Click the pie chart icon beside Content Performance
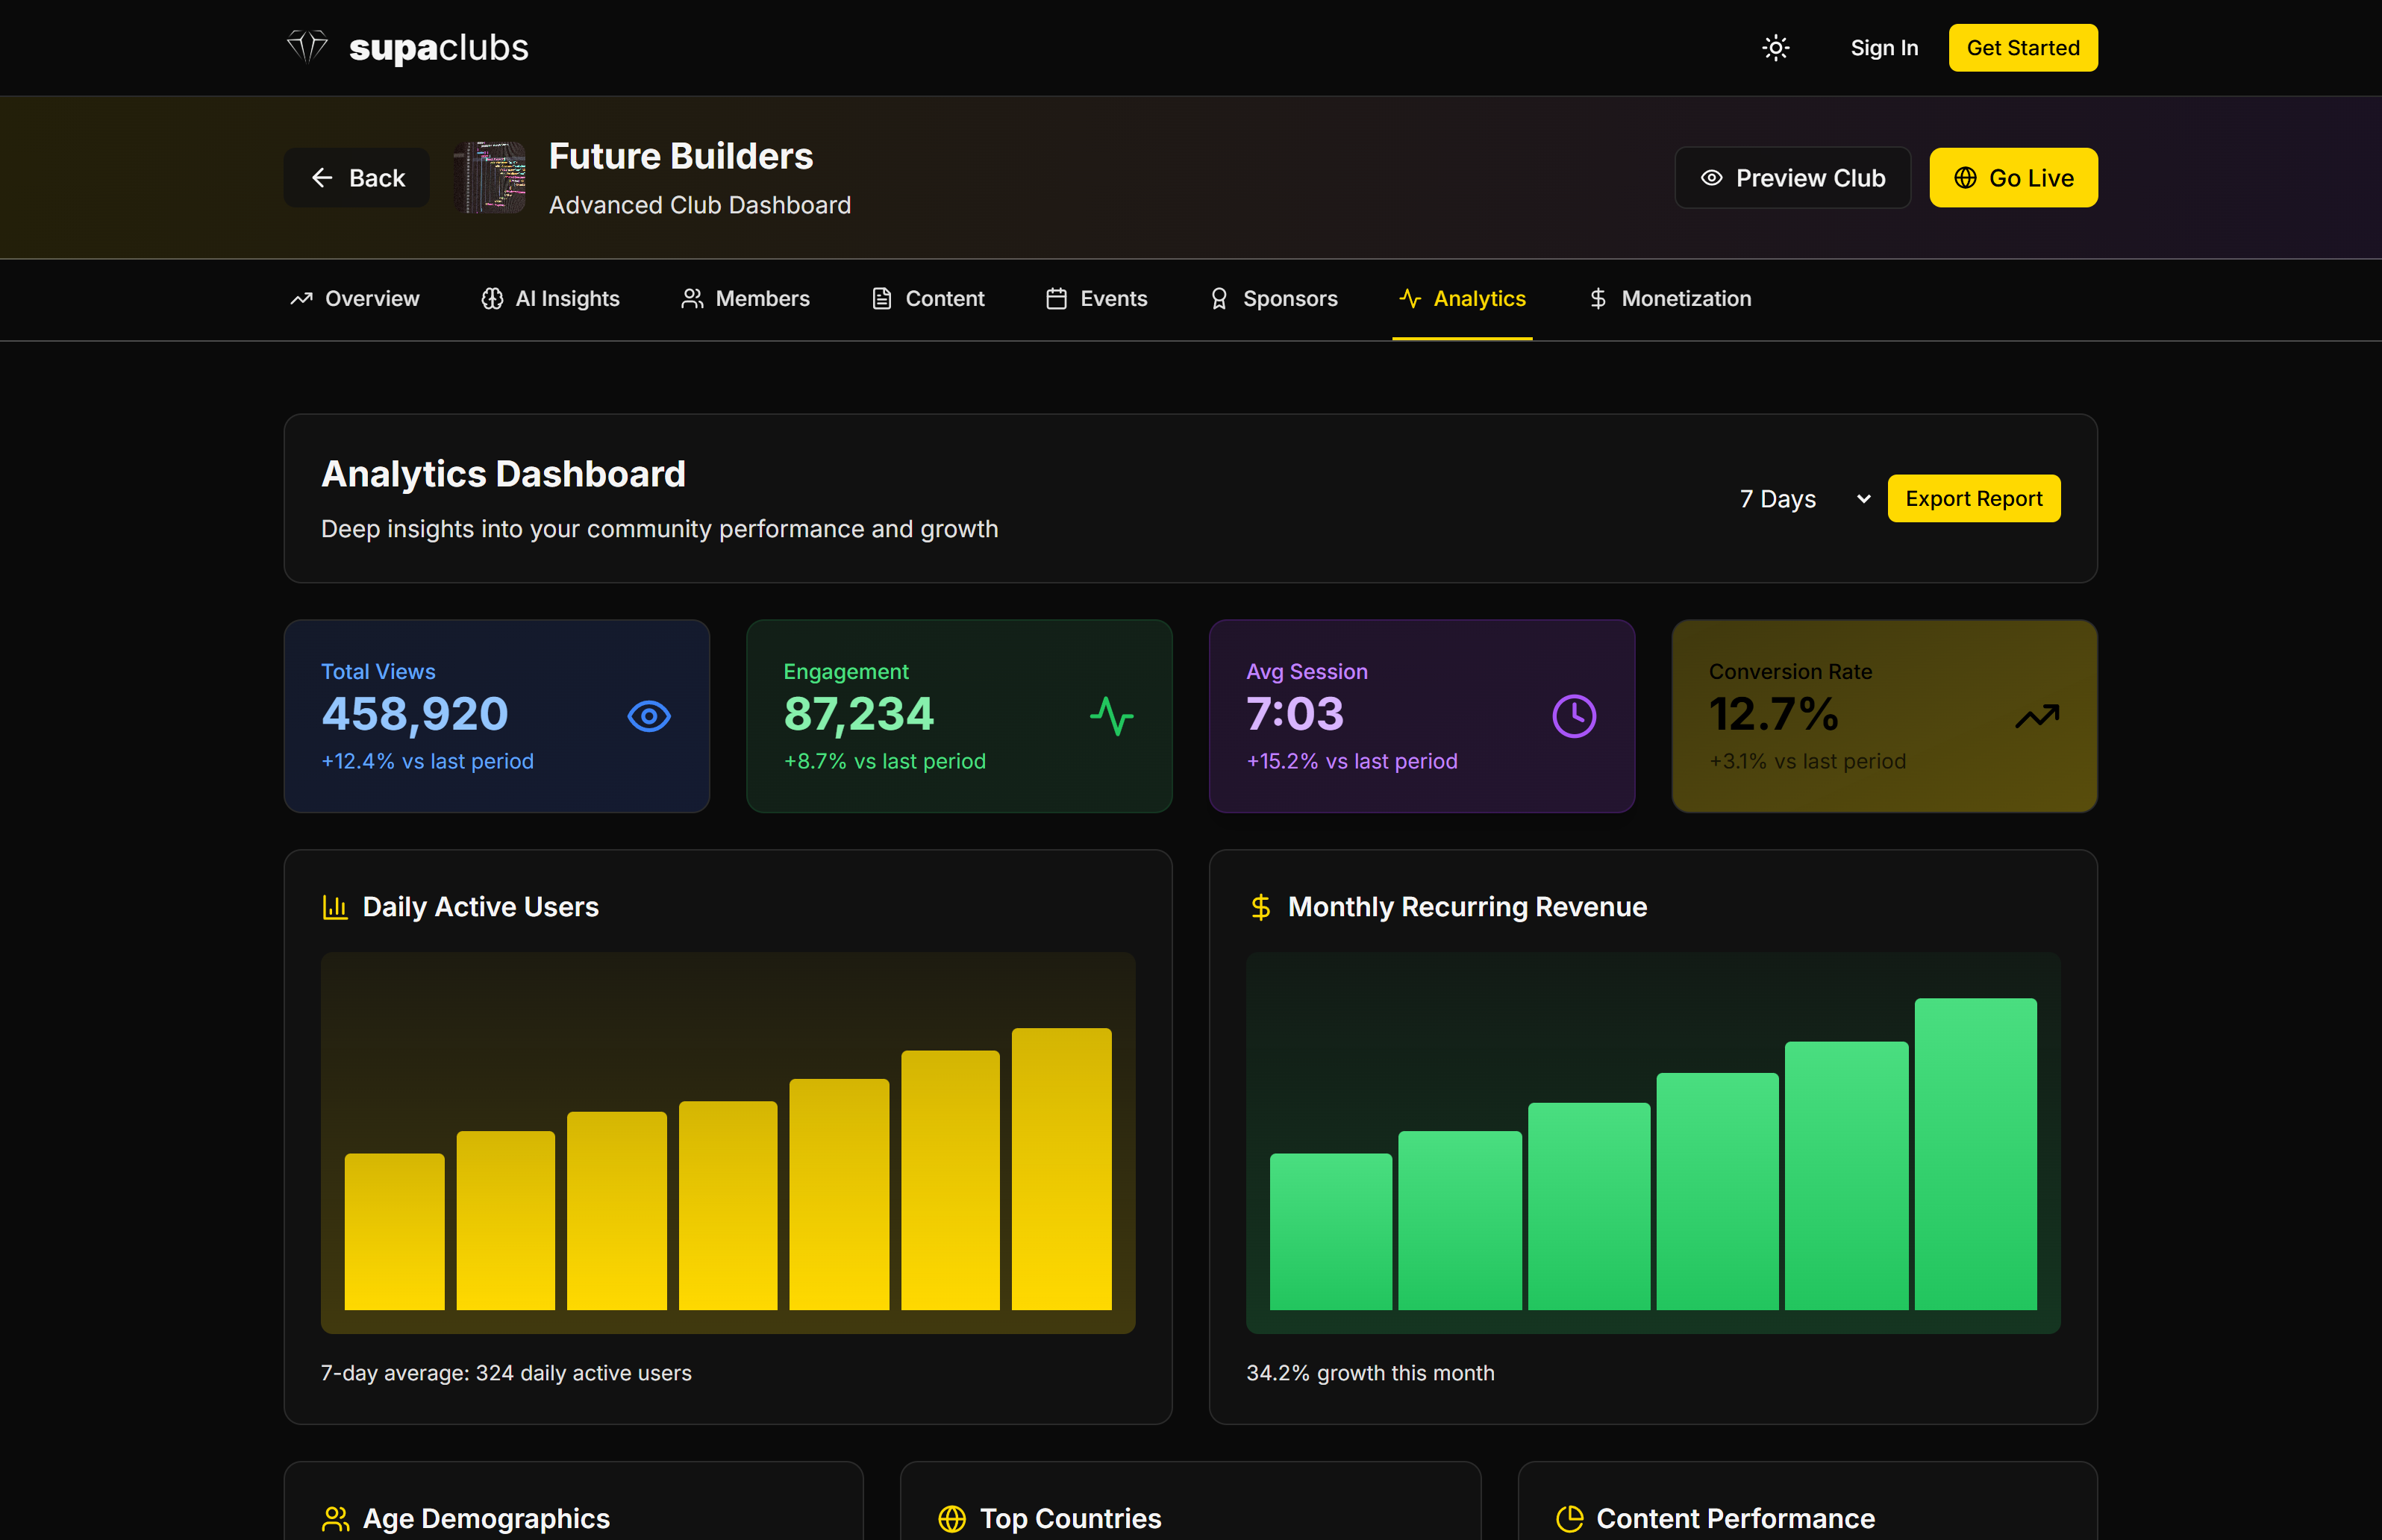 click(1569, 1518)
